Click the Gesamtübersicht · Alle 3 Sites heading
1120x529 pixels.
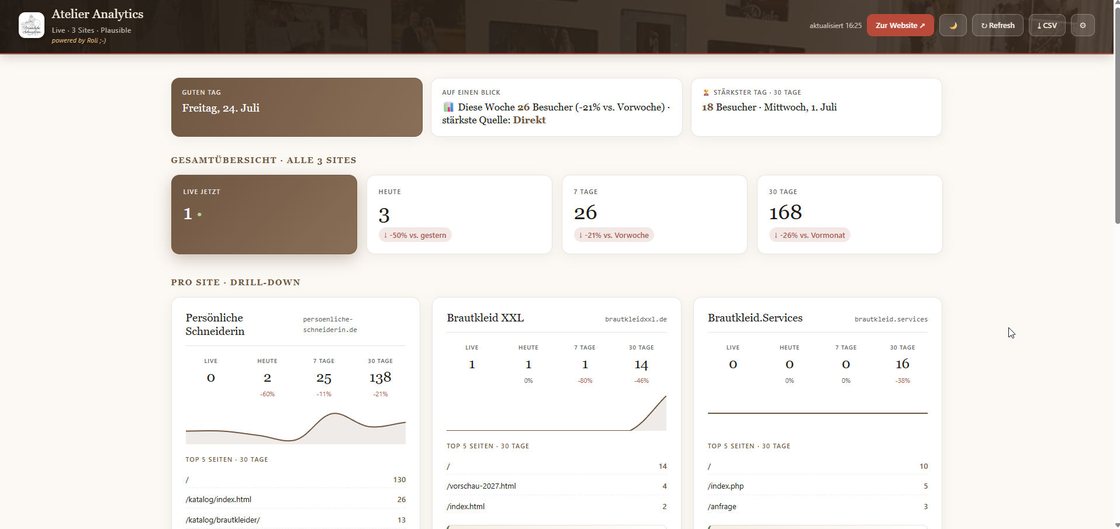(264, 160)
